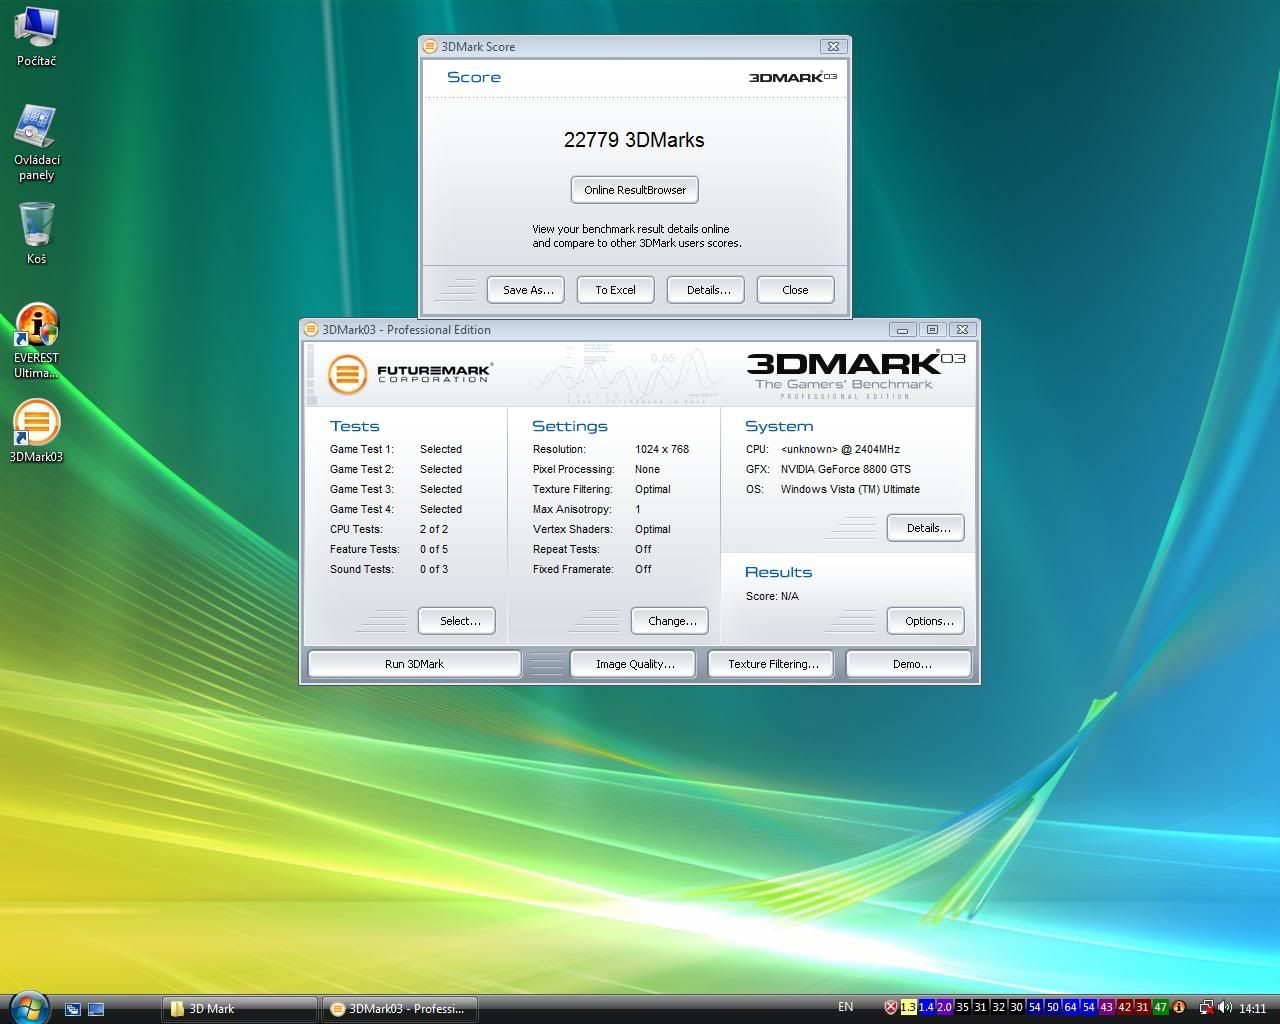The image size is (1280, 1024).
Task: Switch to the 3D Mark folder taskbar item
Action: (x=239, y=1009)
